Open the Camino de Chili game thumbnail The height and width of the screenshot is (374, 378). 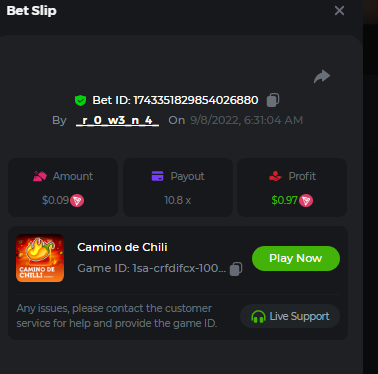click(x=40, y=258)
